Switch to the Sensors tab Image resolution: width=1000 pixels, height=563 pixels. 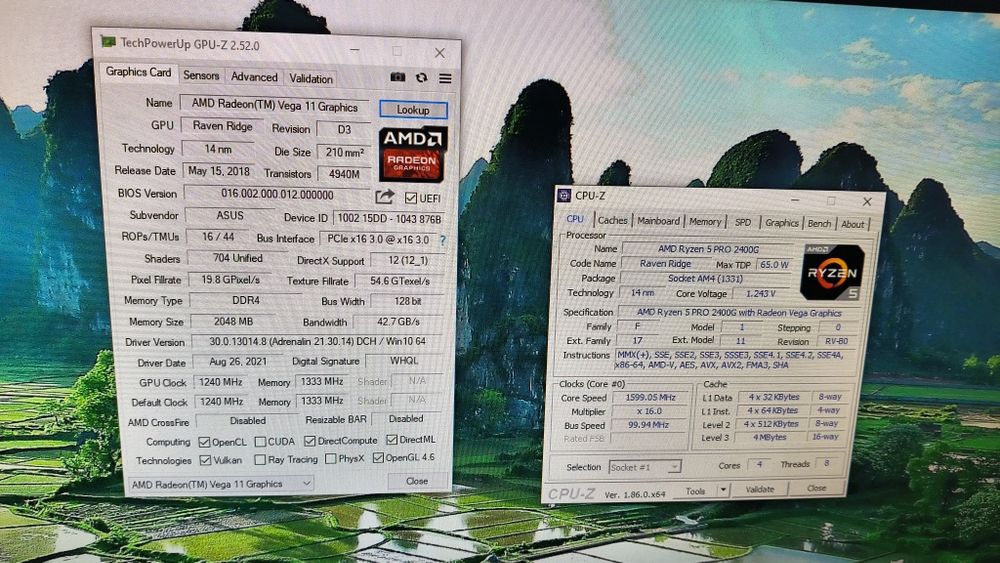201,75
